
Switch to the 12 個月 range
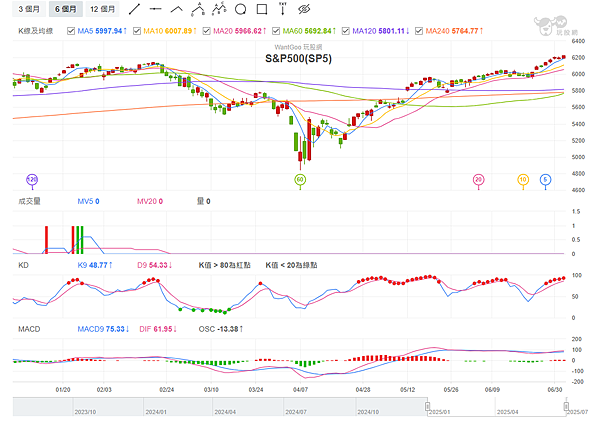102,9
